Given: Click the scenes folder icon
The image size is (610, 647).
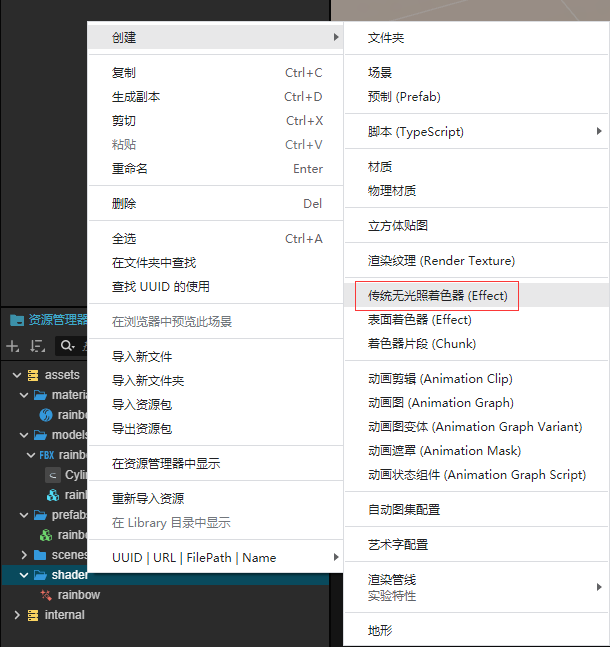Looking at the screenshot, I should click(40, 555).
